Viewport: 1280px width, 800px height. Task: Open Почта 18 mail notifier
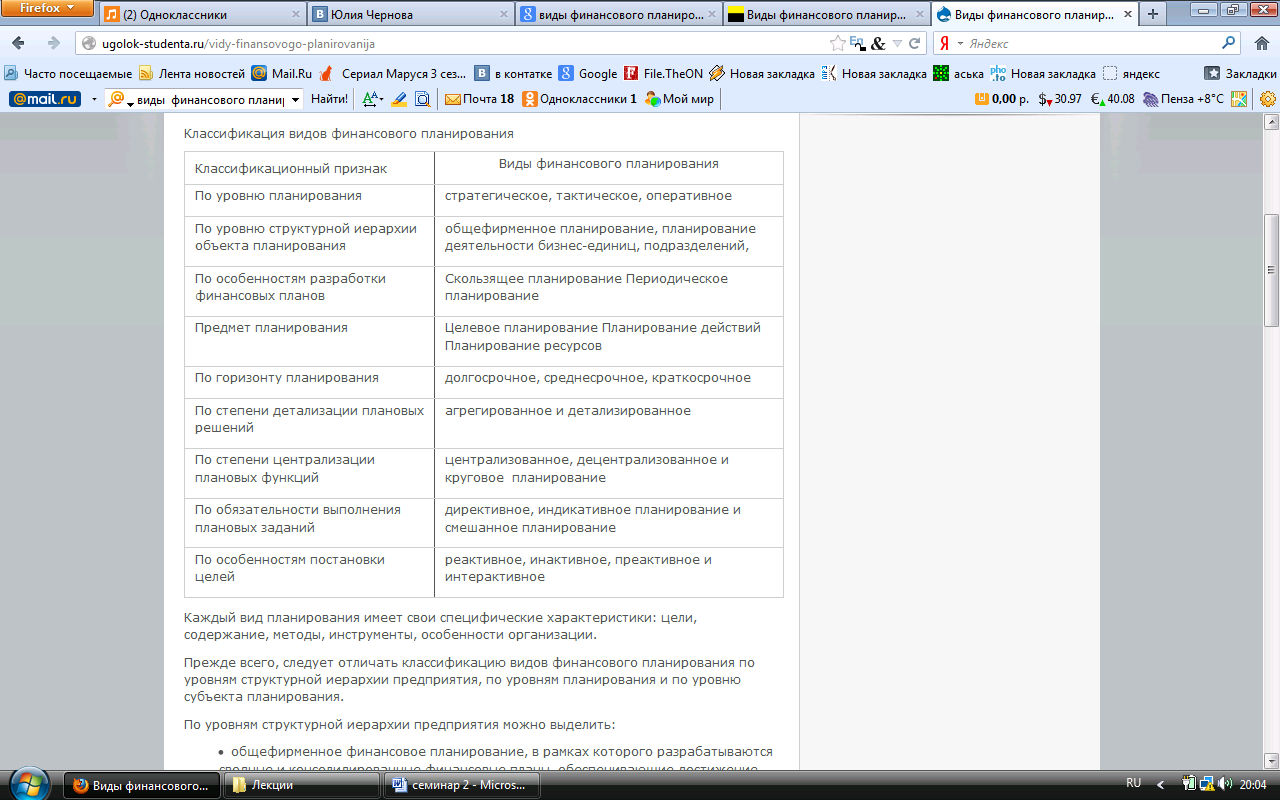(x=479, y=99)
